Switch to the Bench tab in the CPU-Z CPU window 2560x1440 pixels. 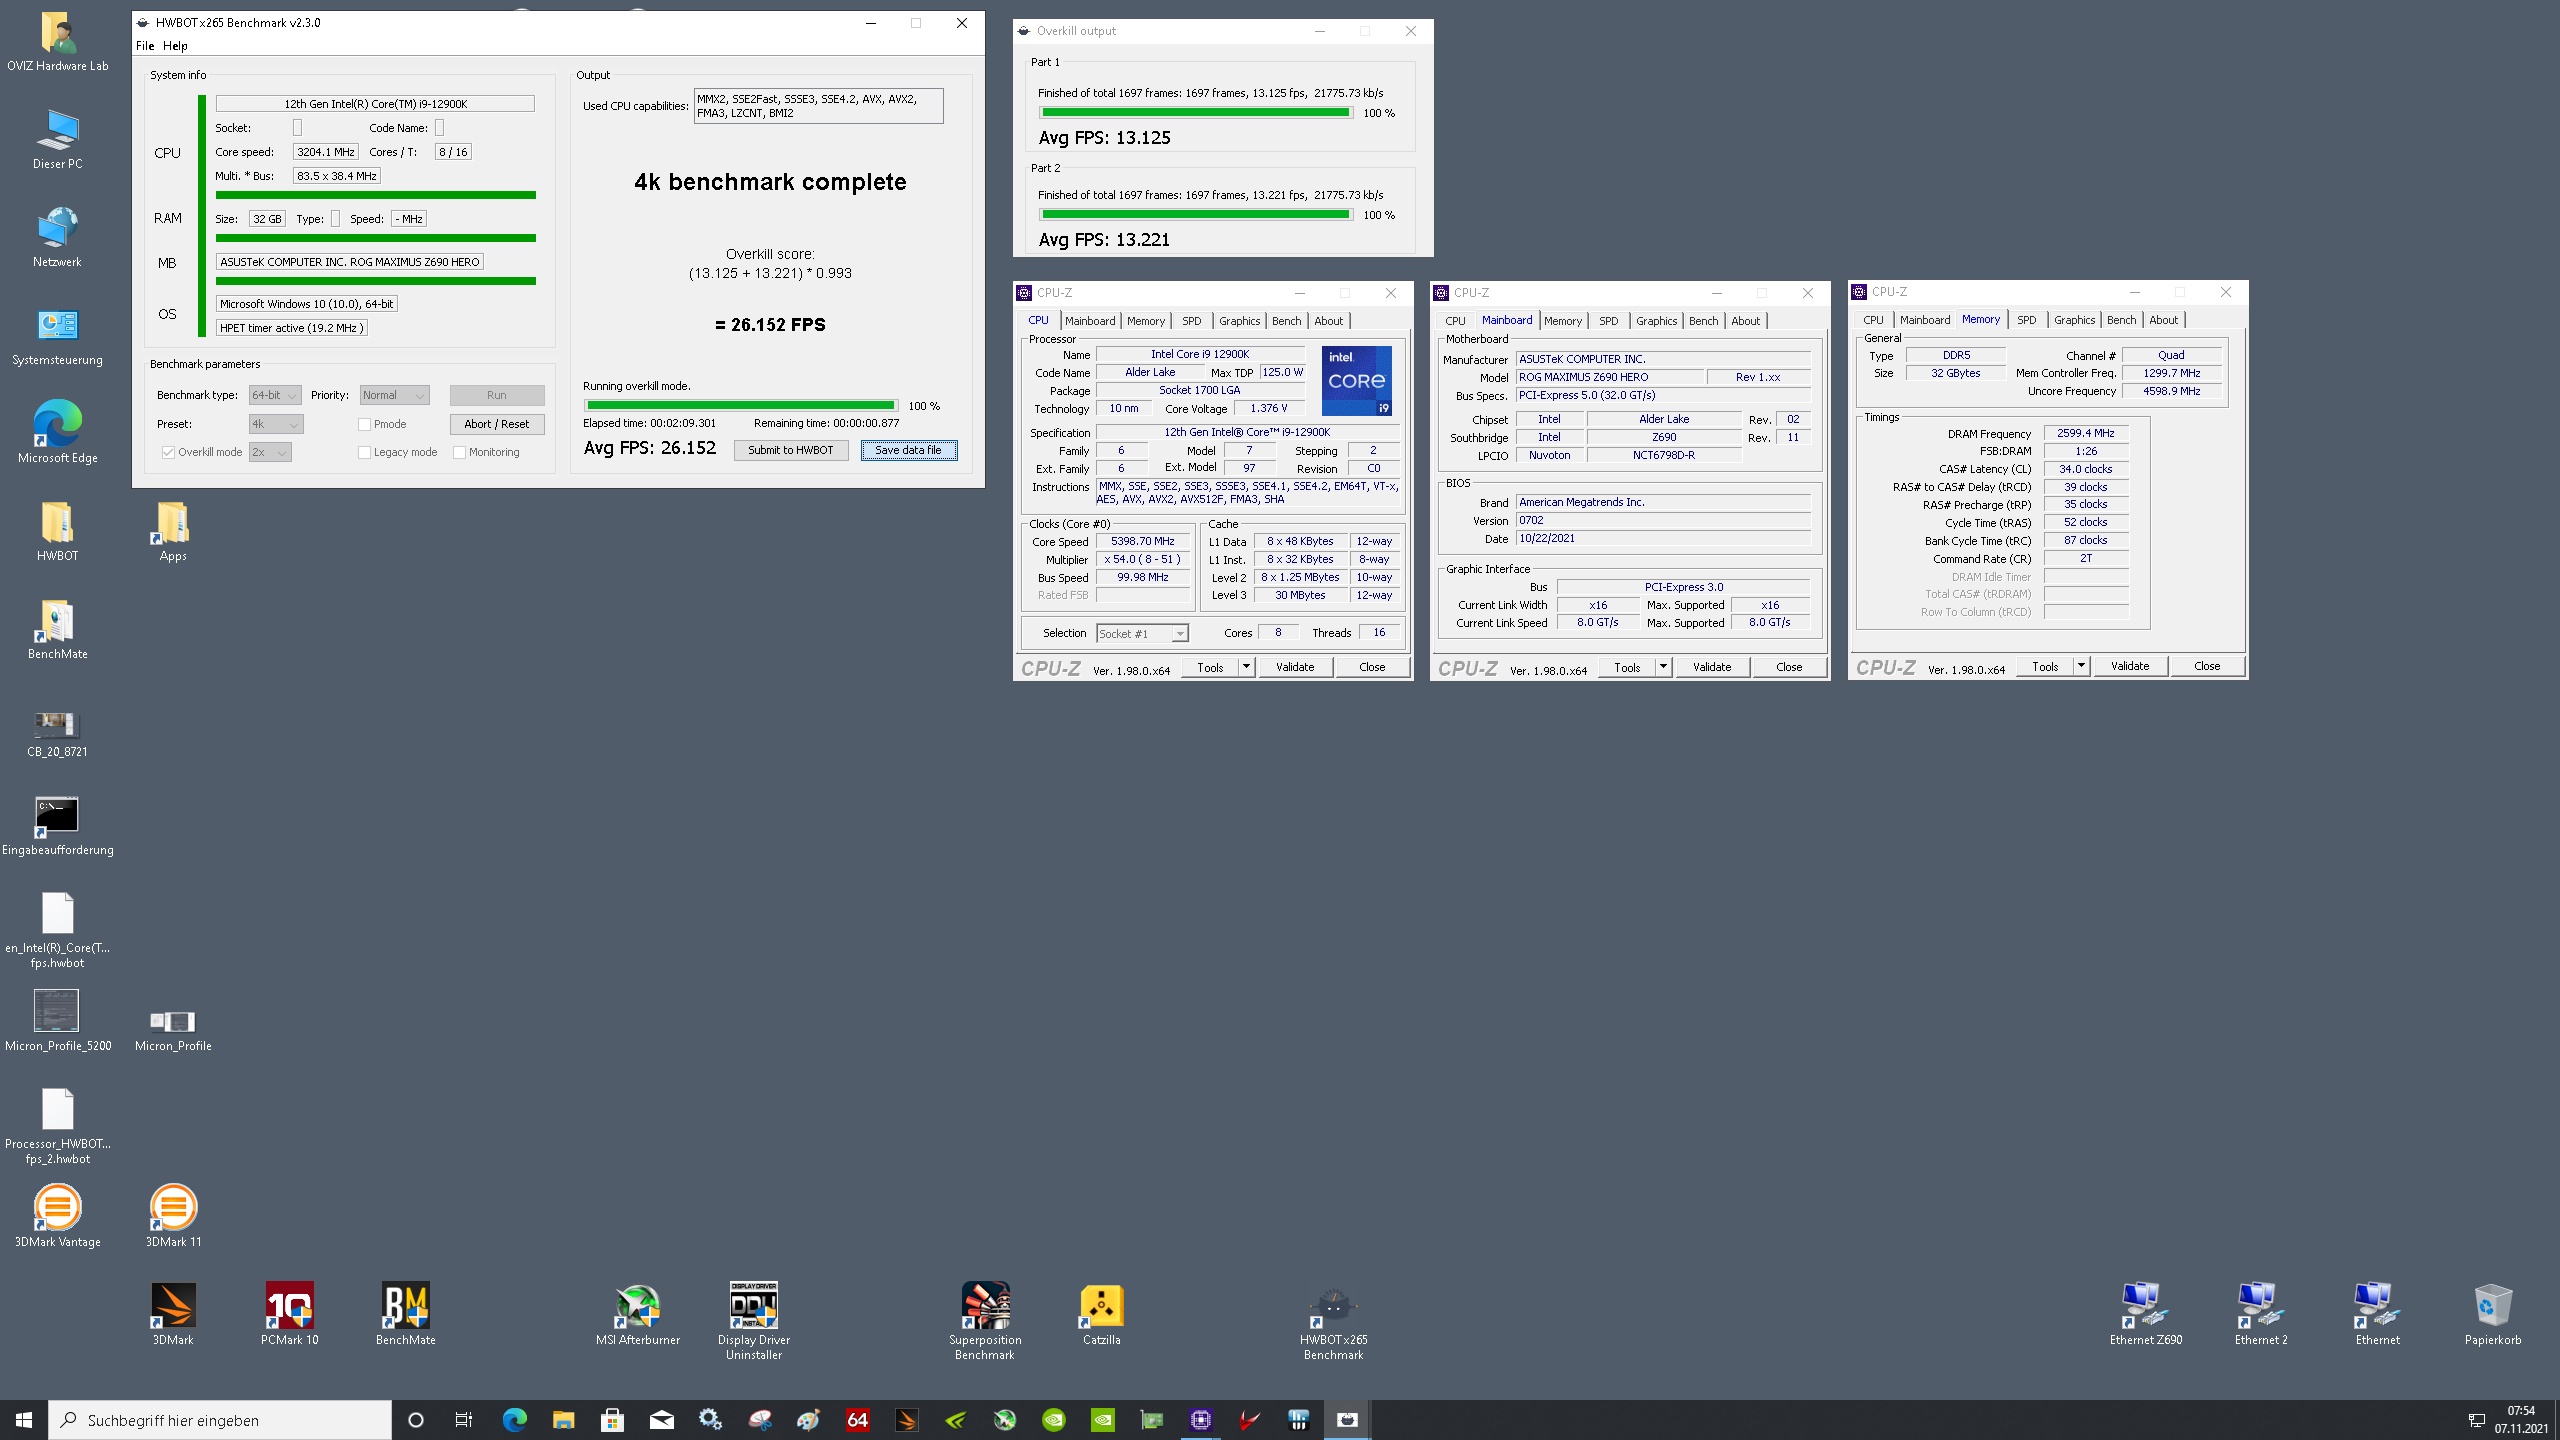click(1286, 321)
